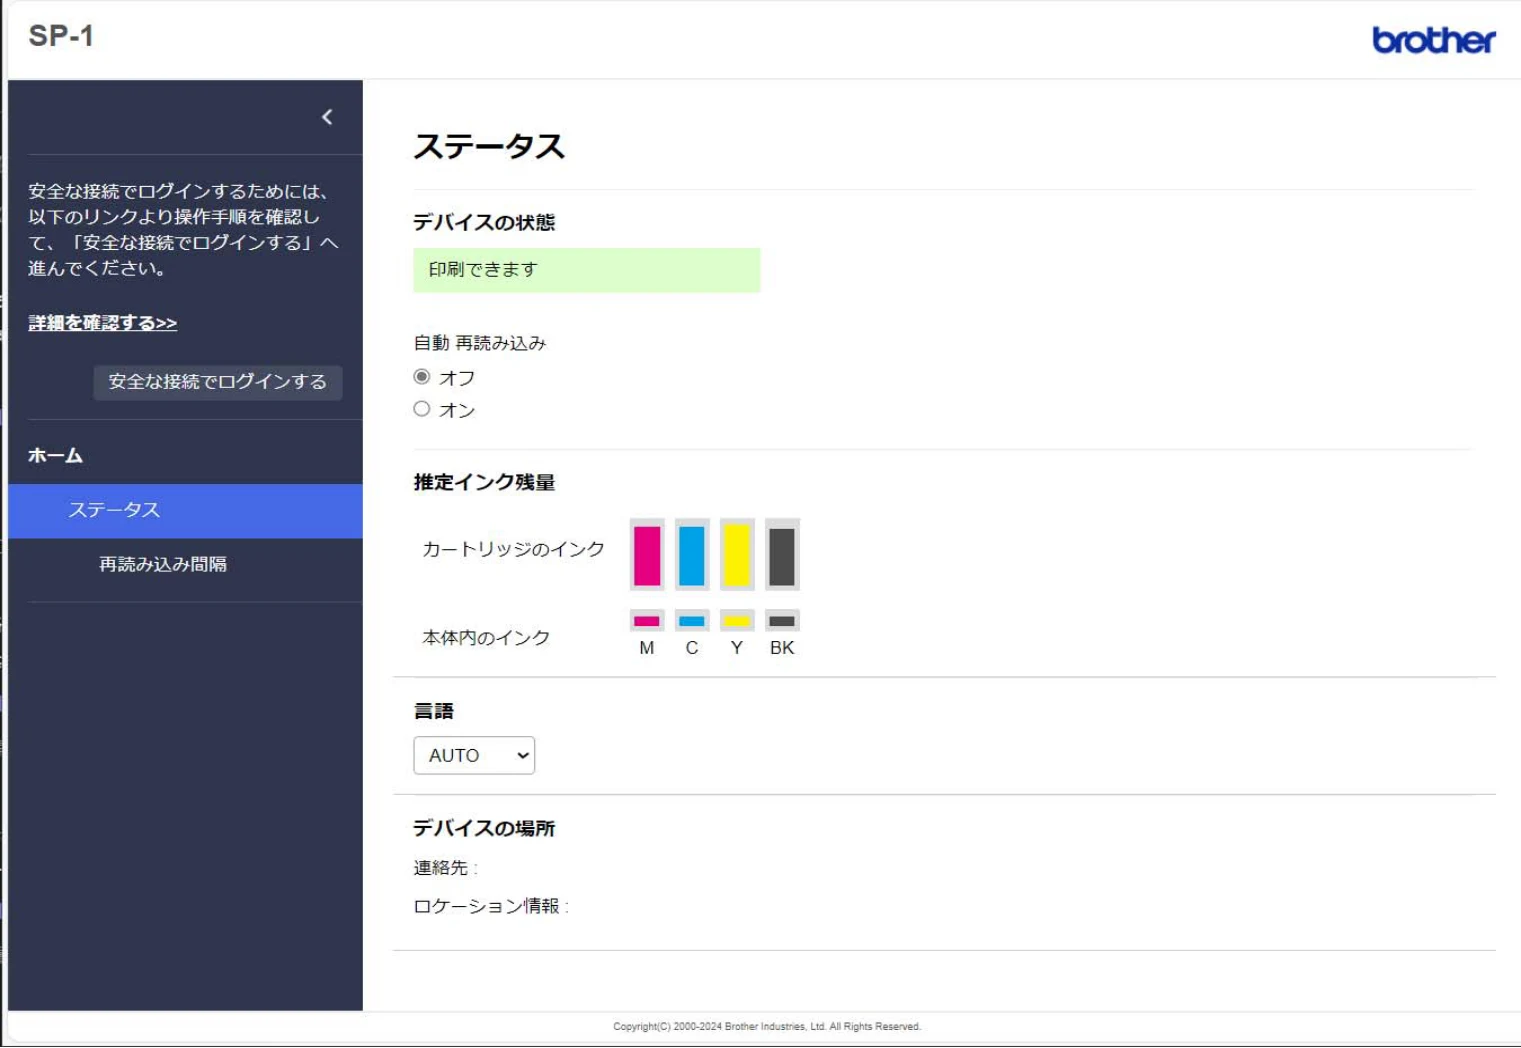Open the 詳細を確認する>> link

103,323
